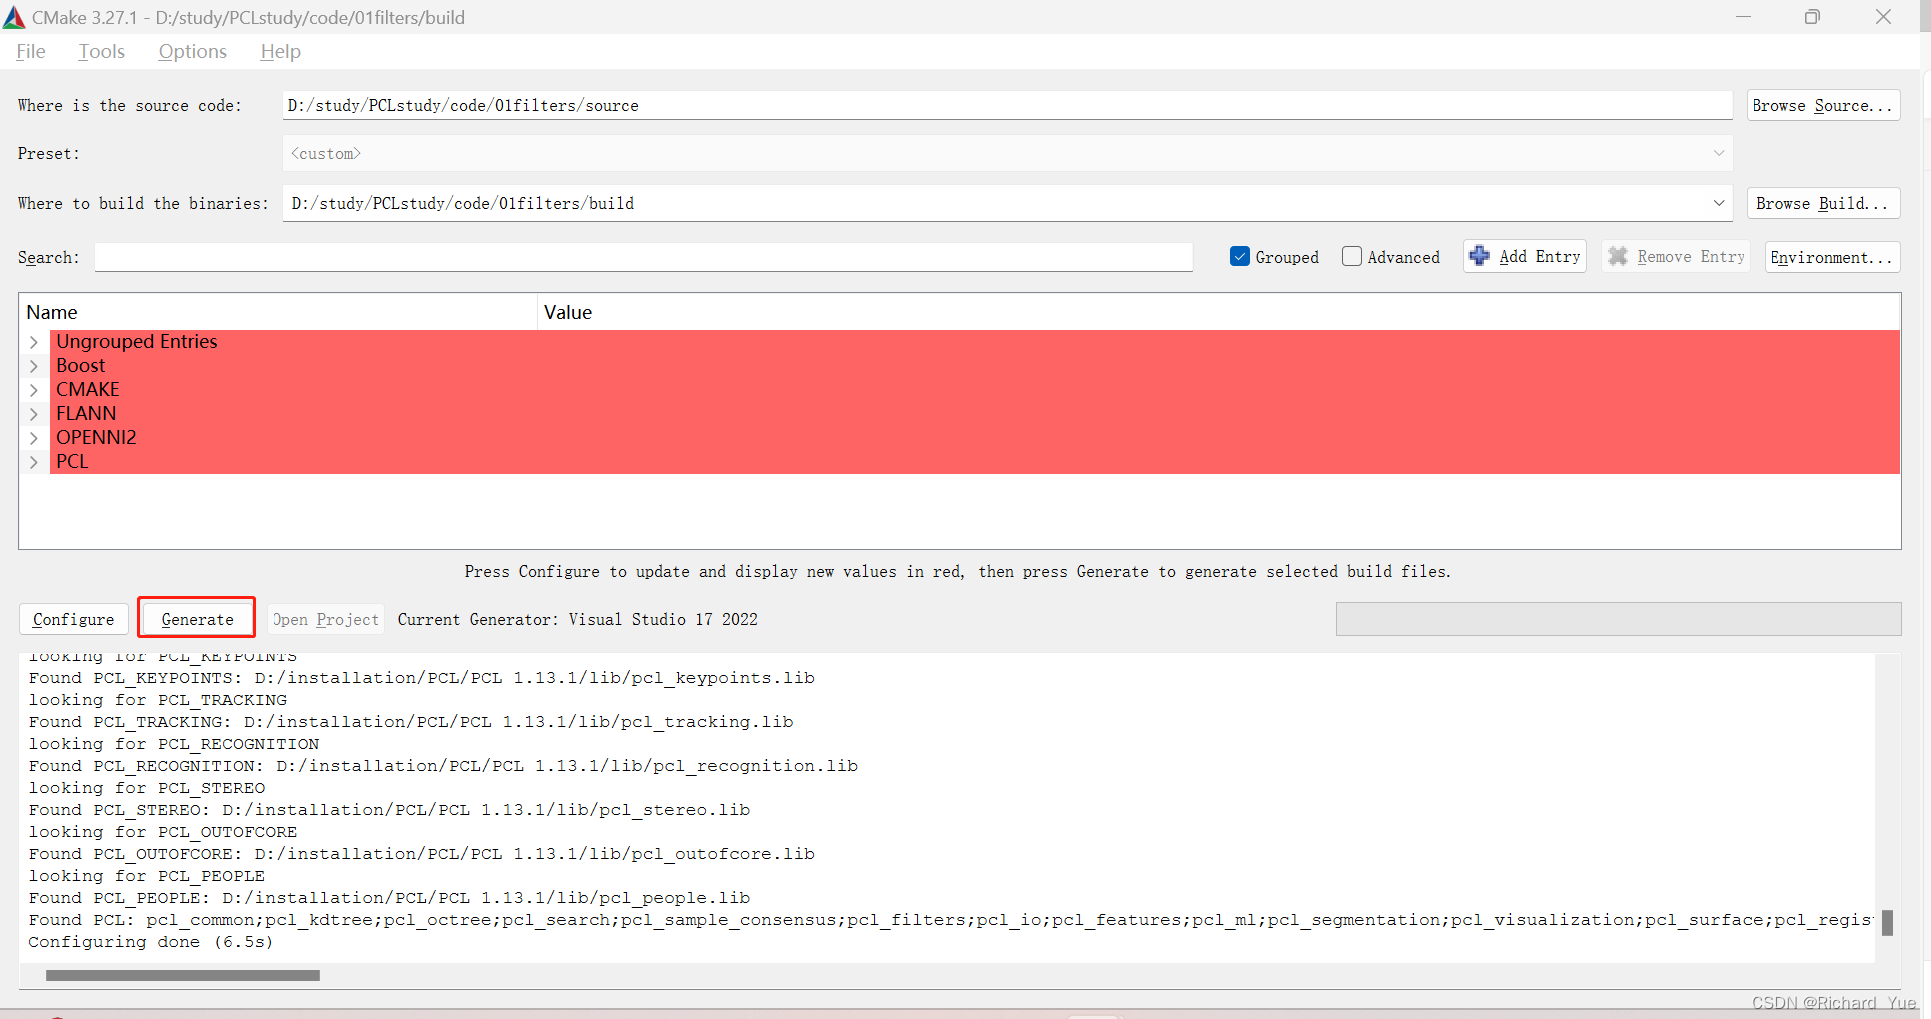
Task: Expand the Boost group arrow
Action: tap(34, 366)
